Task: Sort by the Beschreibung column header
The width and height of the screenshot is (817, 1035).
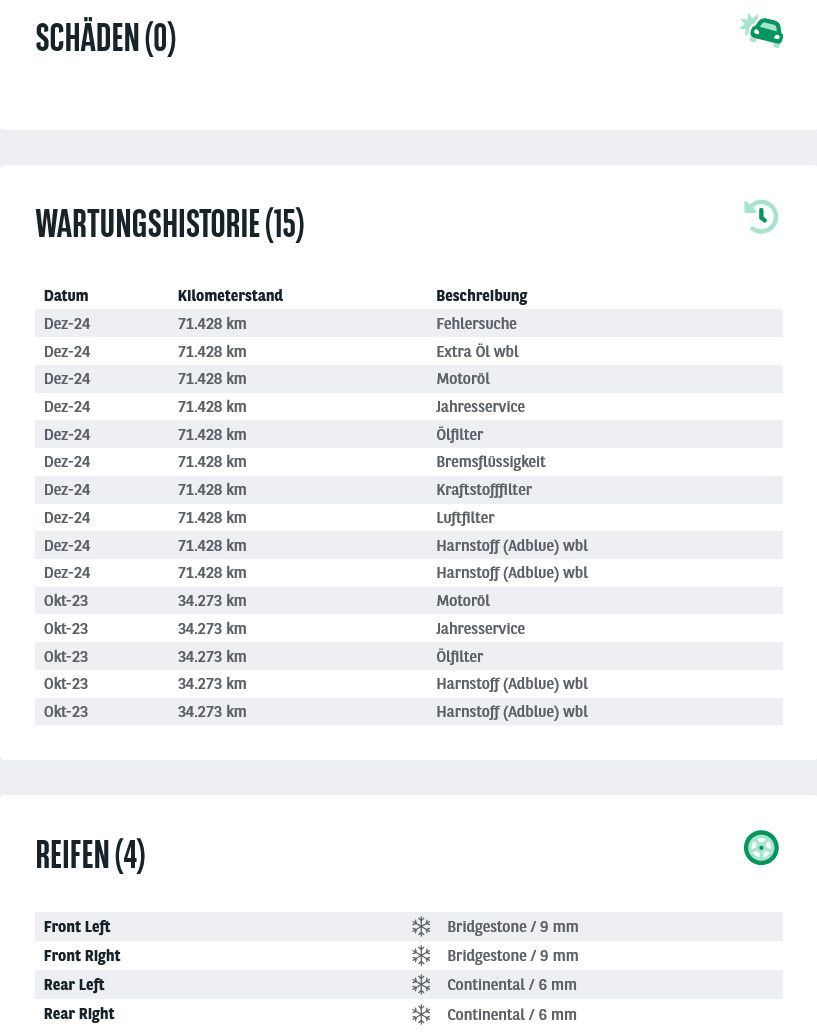Action: click(481, 296)
